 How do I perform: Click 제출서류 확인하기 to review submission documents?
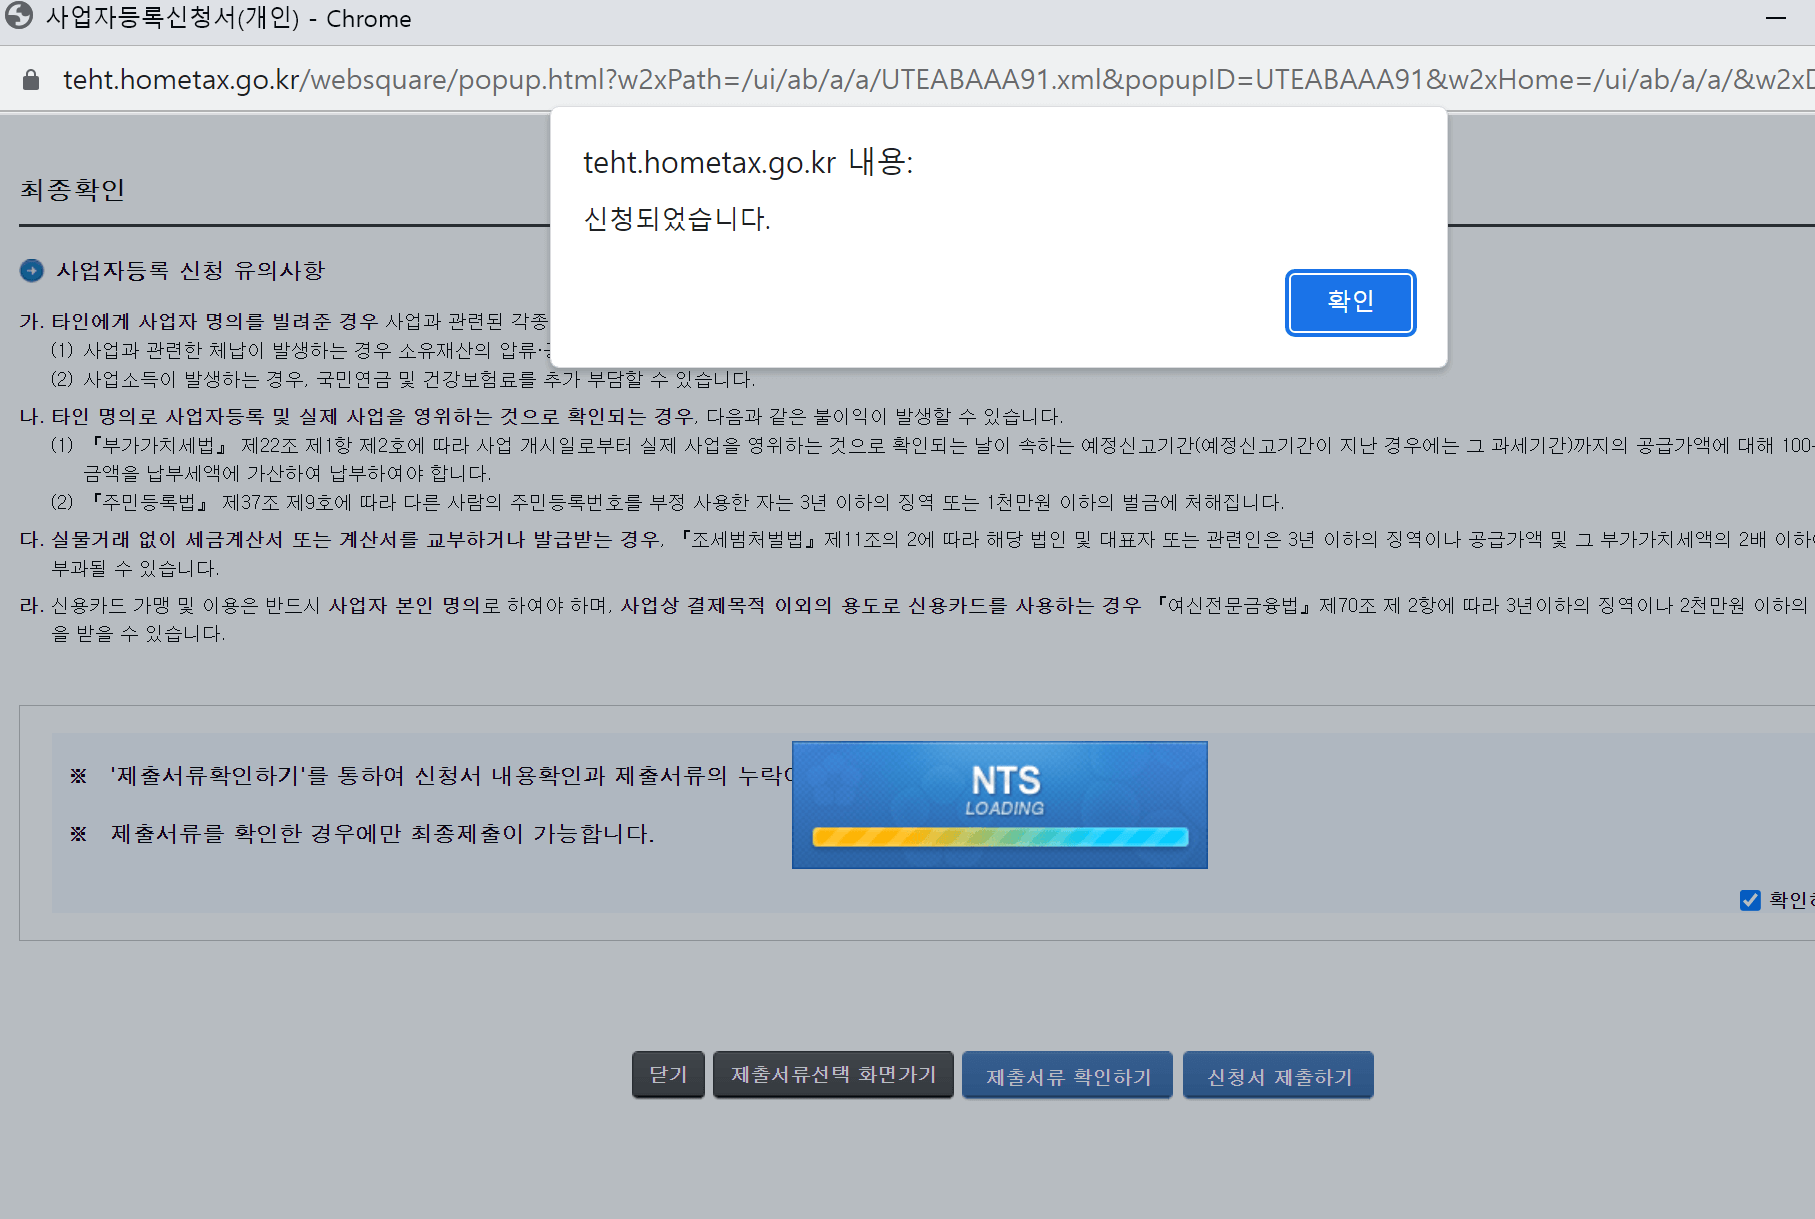point(1066,1074)
